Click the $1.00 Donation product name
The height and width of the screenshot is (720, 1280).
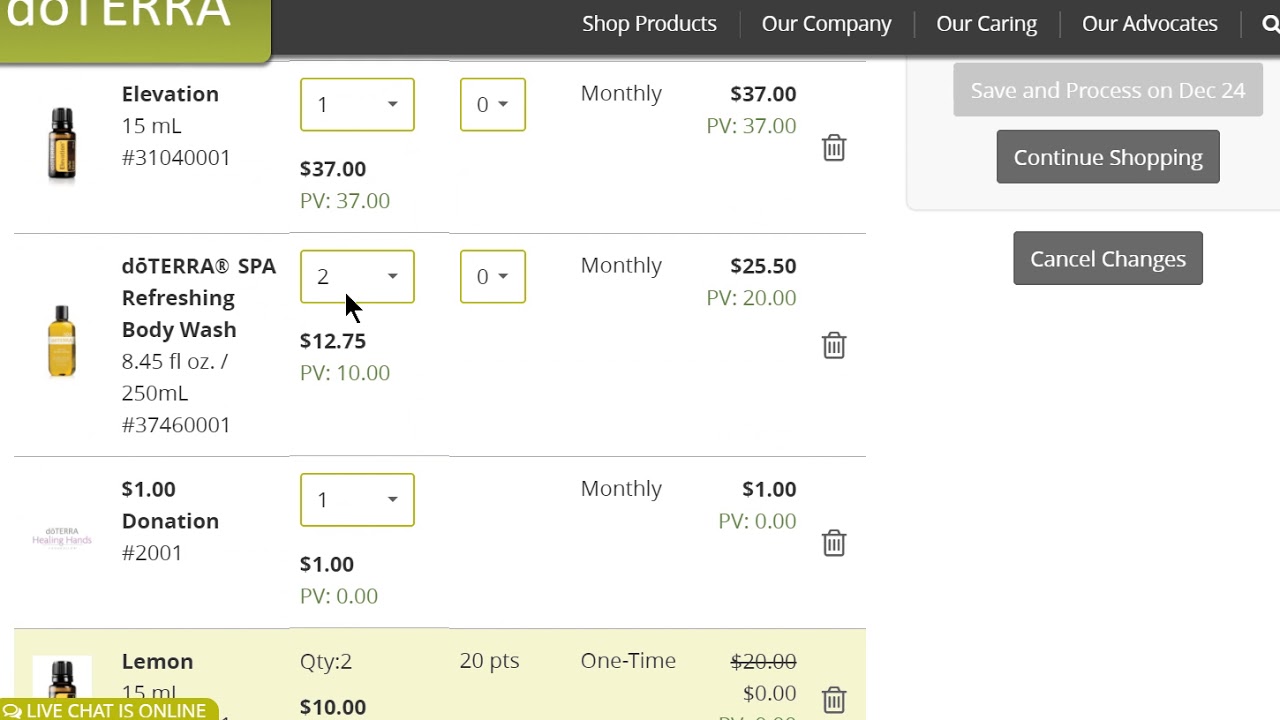point(170,505)
